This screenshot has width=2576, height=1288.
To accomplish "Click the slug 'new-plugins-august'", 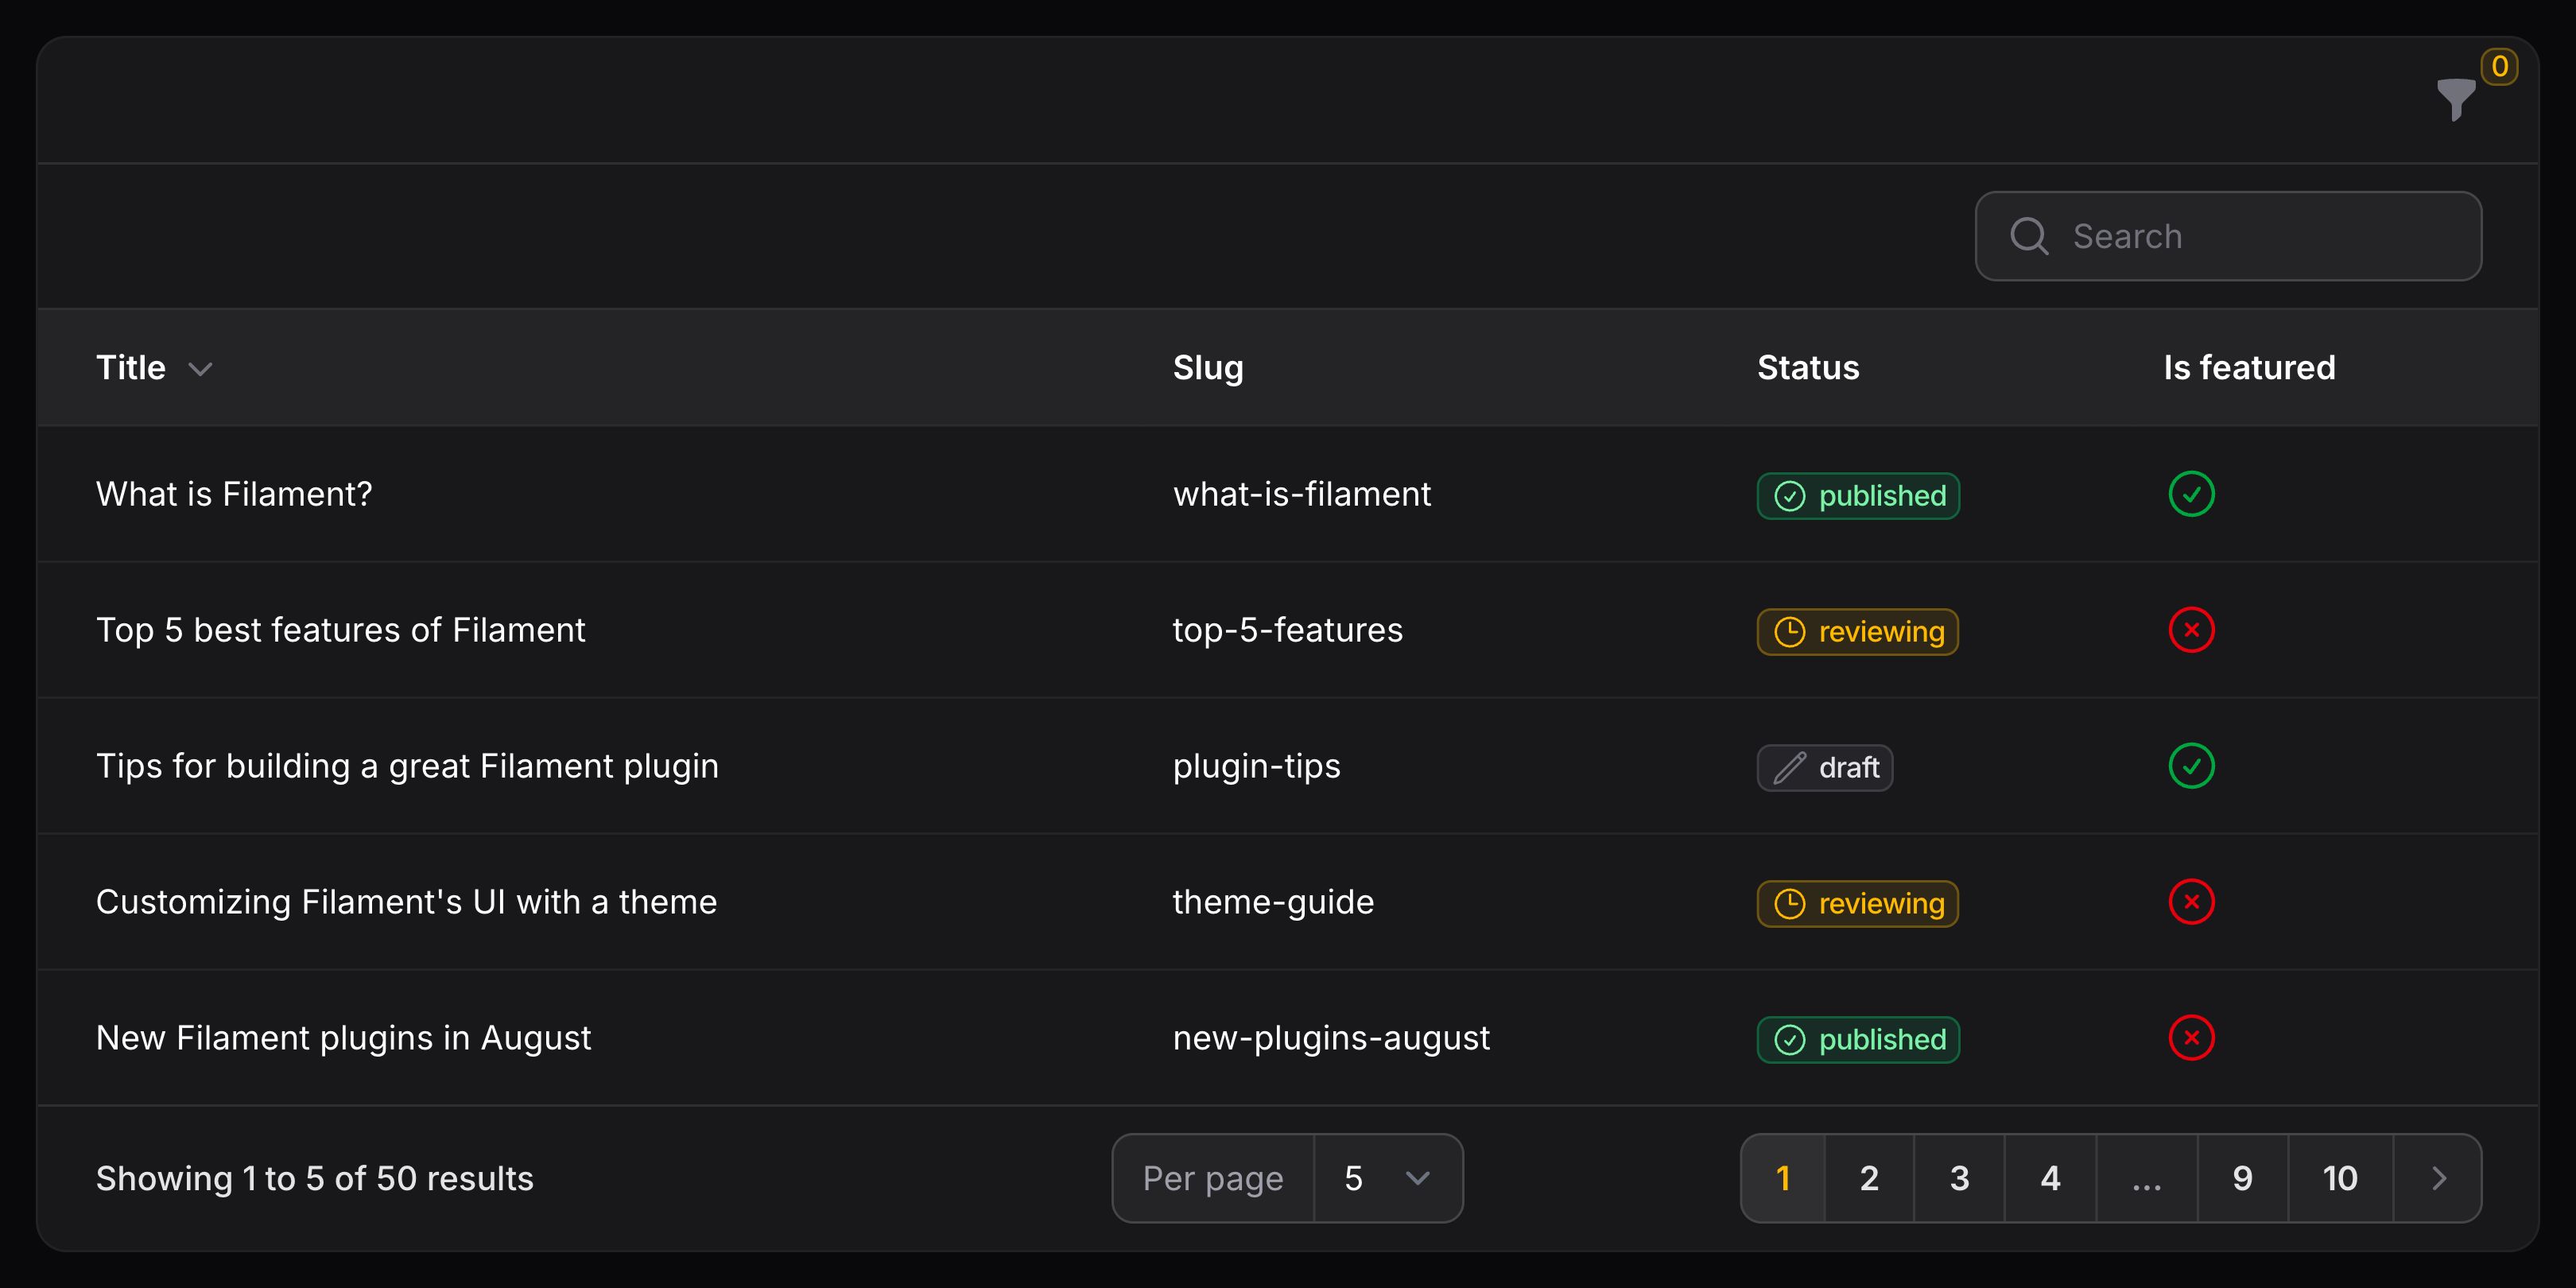I will click(x=1331, y=1038).
